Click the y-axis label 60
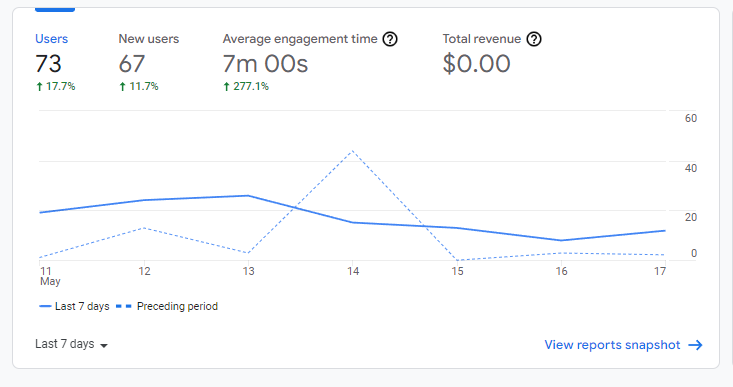This screenshot has width=733, height=387. click(691, 118)
